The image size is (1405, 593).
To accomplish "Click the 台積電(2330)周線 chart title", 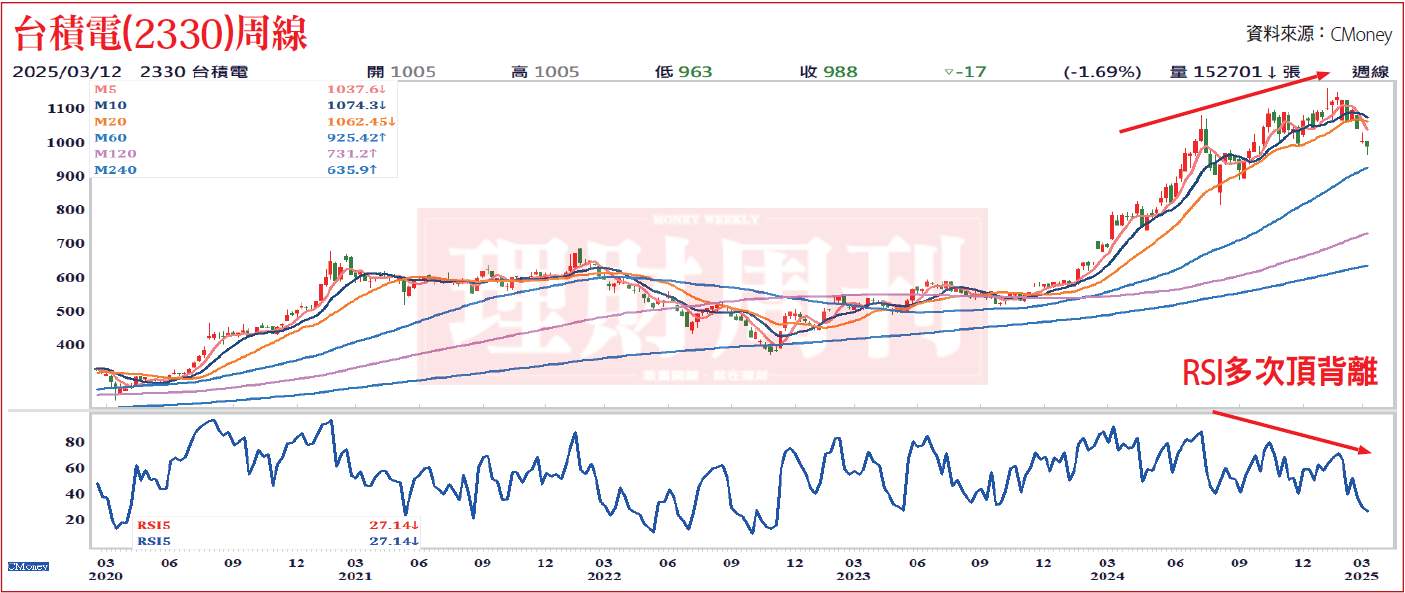I will tap(160, 33).
